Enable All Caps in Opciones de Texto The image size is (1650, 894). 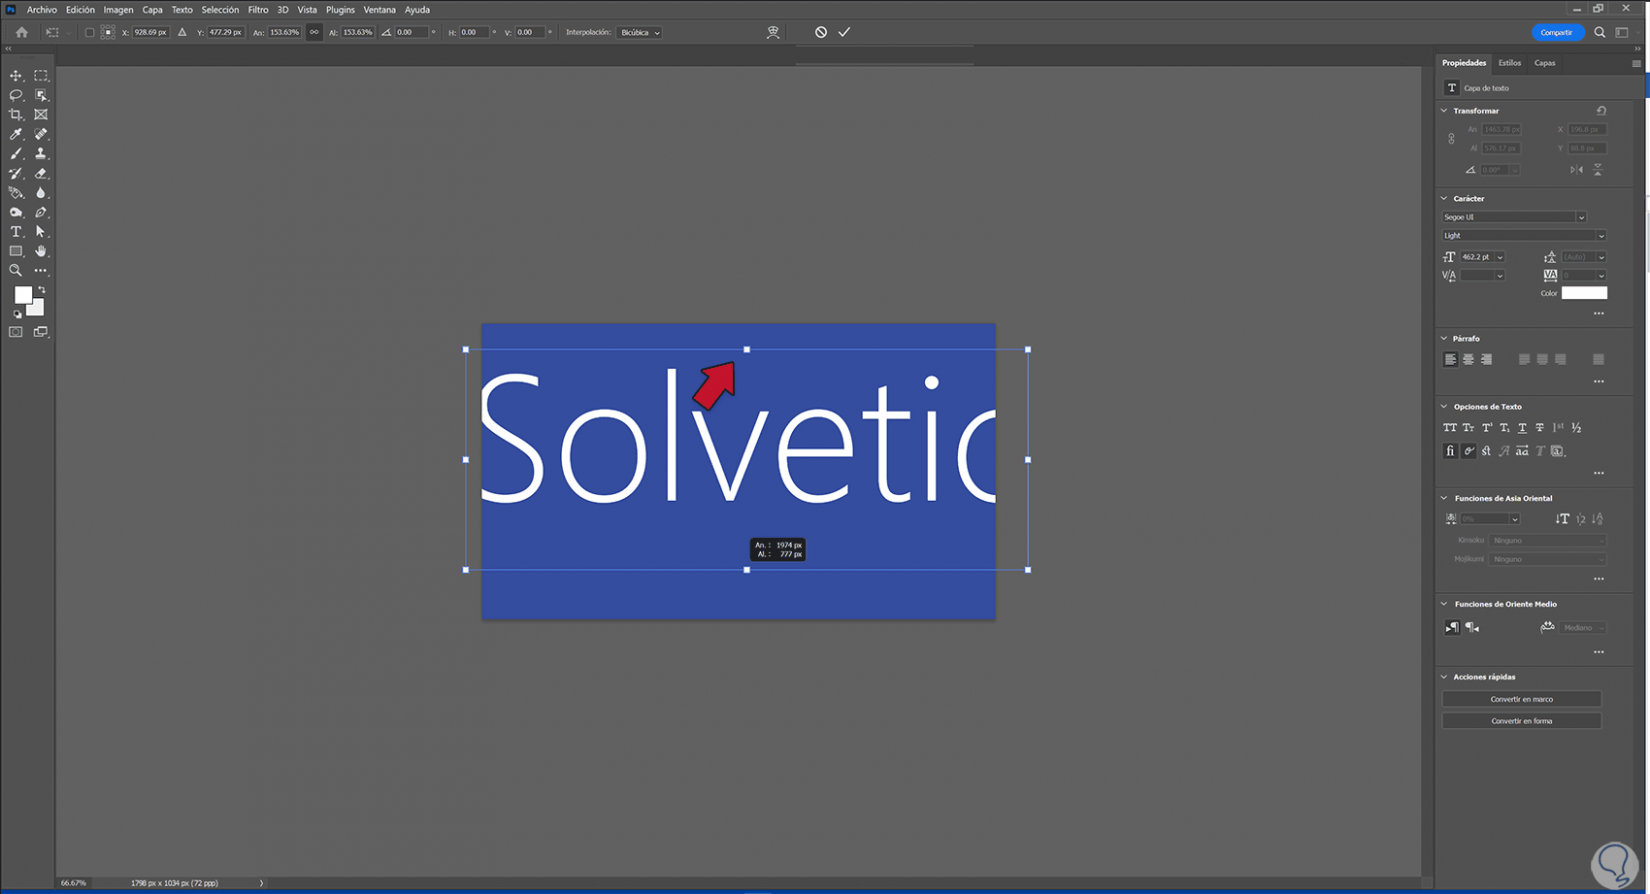(x=1450, y=428)
